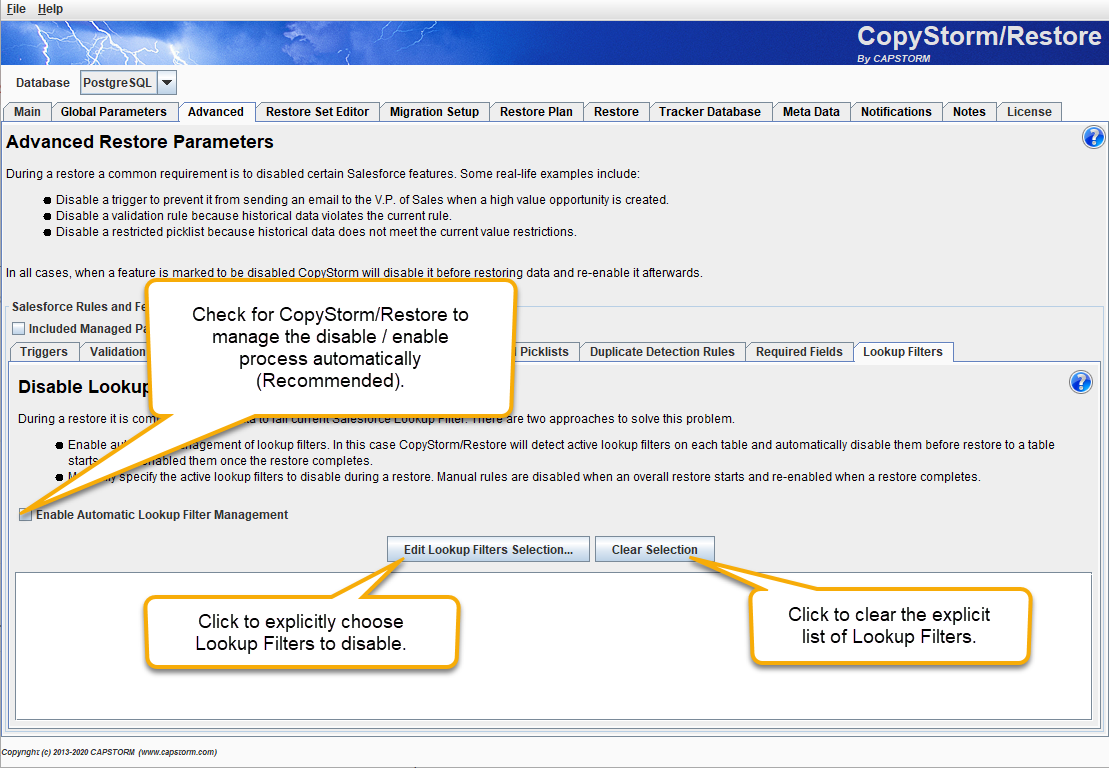Select the Triggers sub-tab
This screenshot has width=1109, height=768.
point(44,352)
